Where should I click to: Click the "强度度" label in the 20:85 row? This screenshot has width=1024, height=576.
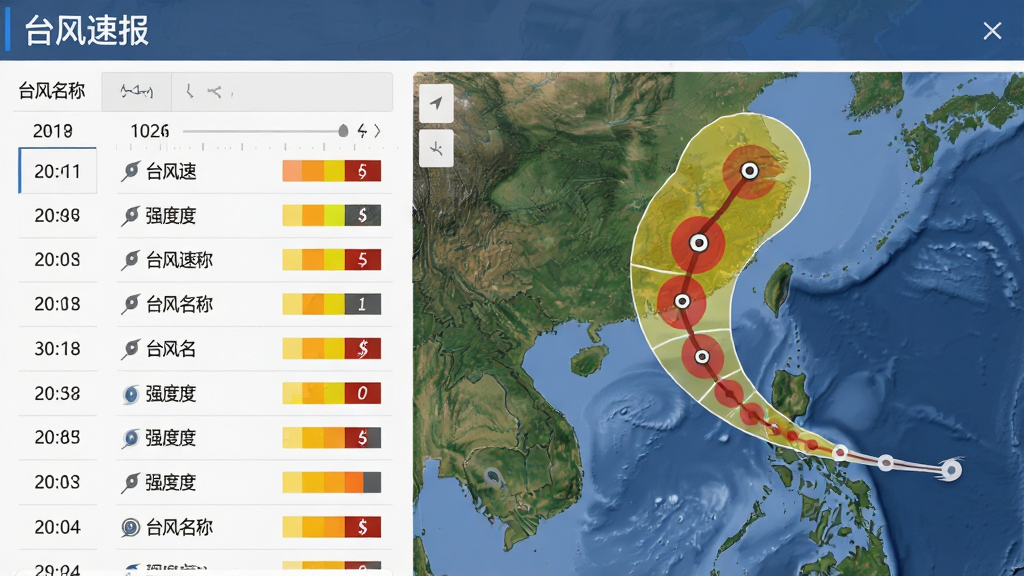tap(171, 438)
